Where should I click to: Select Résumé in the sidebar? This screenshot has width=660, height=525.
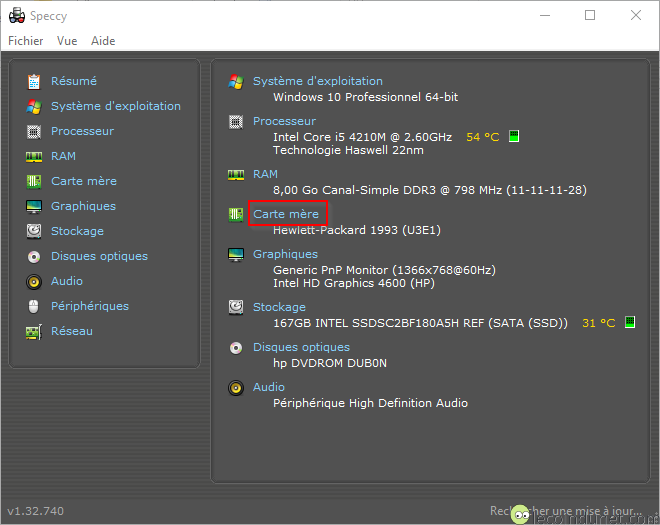point(74,81)
